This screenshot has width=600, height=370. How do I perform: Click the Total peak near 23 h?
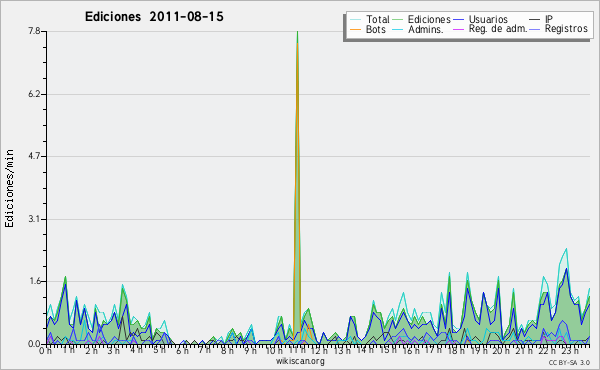click(x=566, y=249)
